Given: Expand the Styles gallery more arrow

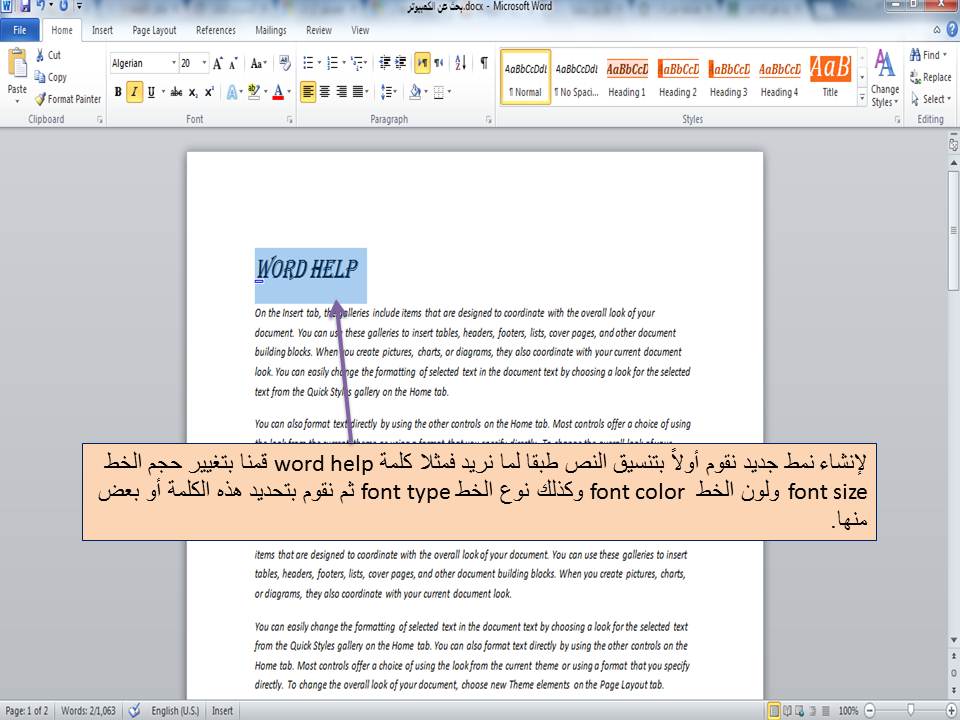Looking at the screenshot, I should pyautogui.click(x=862, y=97).
